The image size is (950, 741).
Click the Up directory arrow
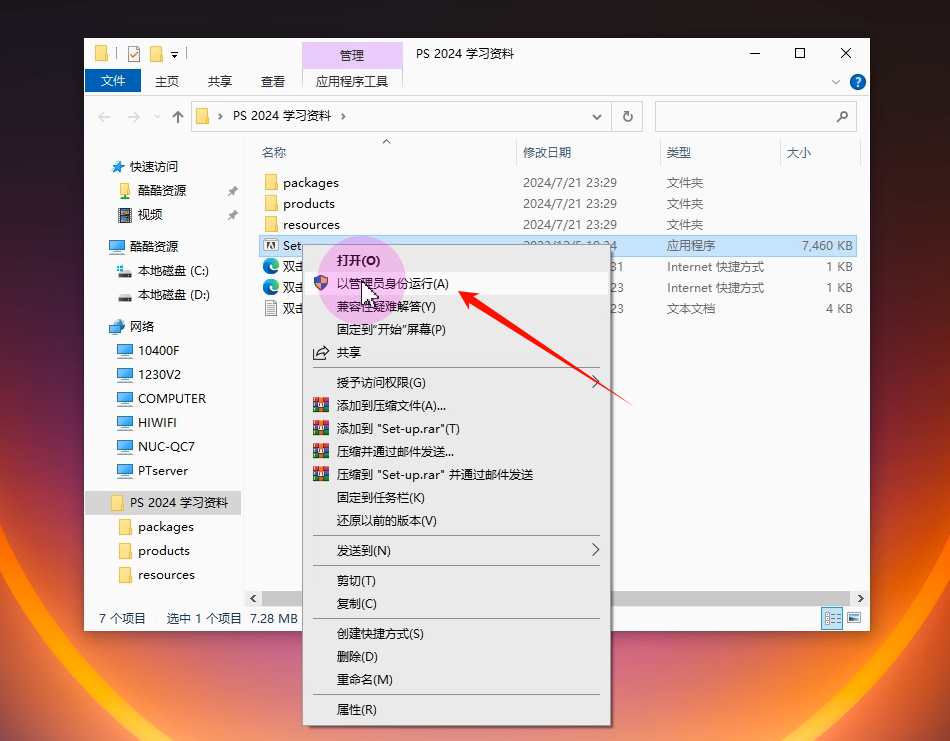pyautogui.click(x=178, y=116)
